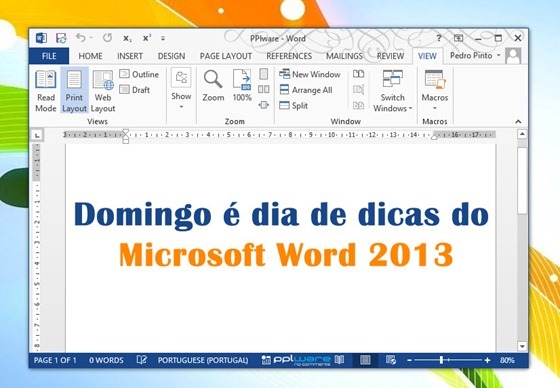The height and width of the screenshot is (388, 560).
Task: Select the VIEW tab
Action: pos(427,56)
